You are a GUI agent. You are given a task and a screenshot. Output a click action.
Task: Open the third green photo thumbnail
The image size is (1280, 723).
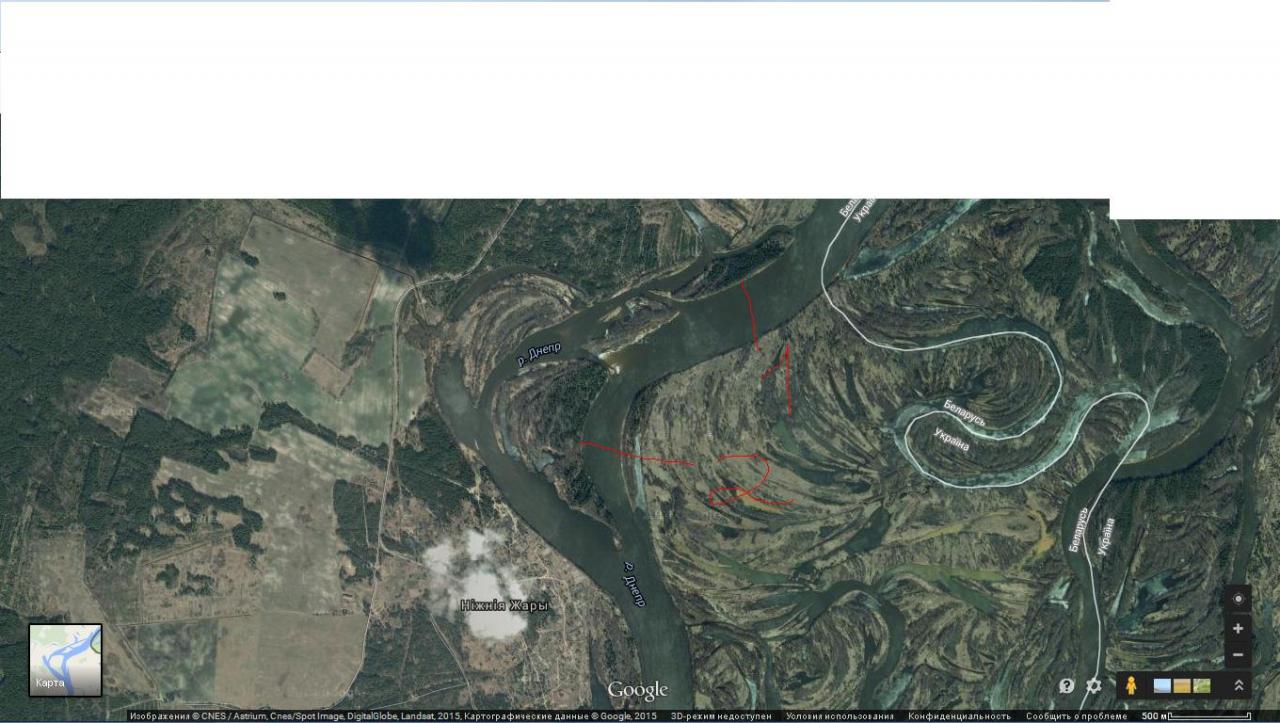(1202, 686)
